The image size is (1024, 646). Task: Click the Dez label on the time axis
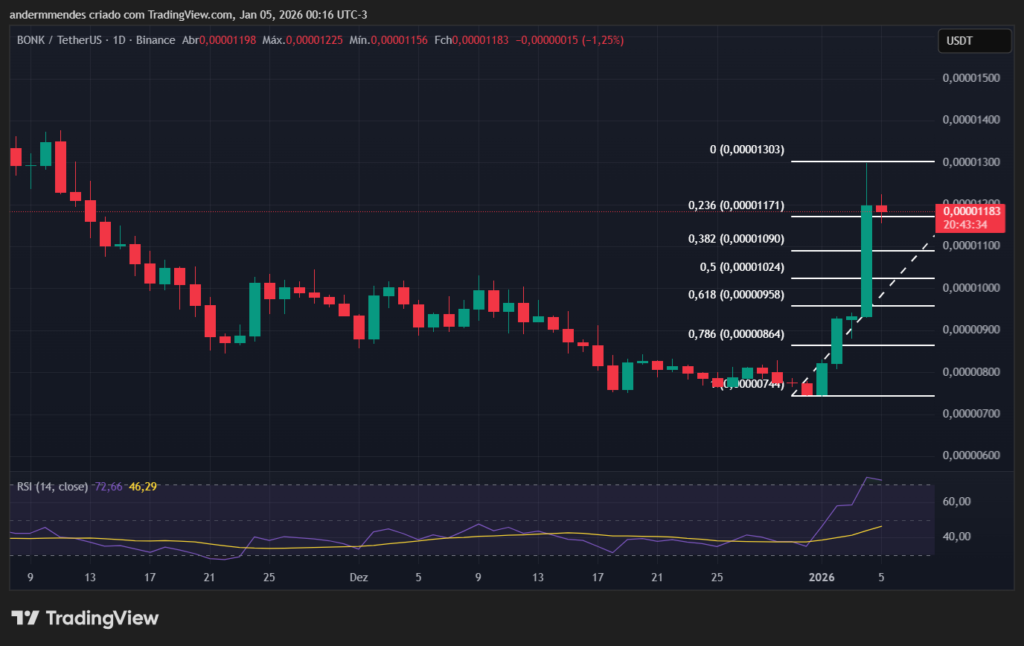(x=358, y=577)
